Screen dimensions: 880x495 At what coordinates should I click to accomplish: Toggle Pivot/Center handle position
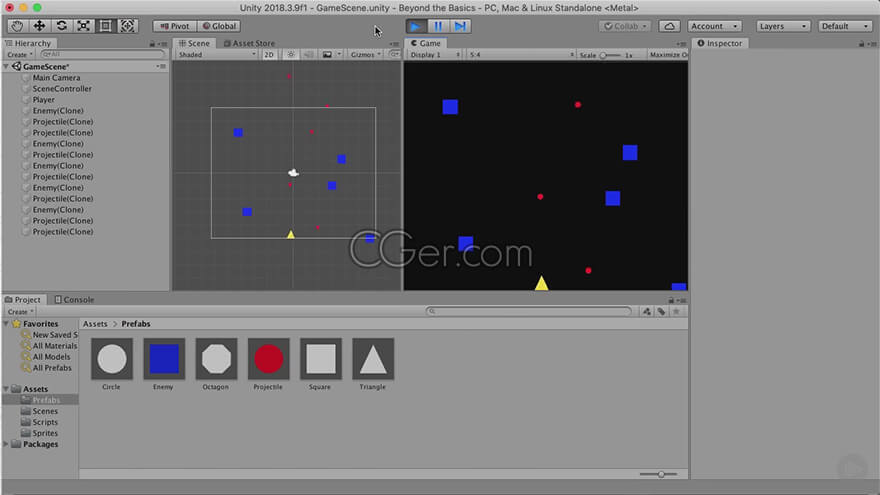coord(175,26)
